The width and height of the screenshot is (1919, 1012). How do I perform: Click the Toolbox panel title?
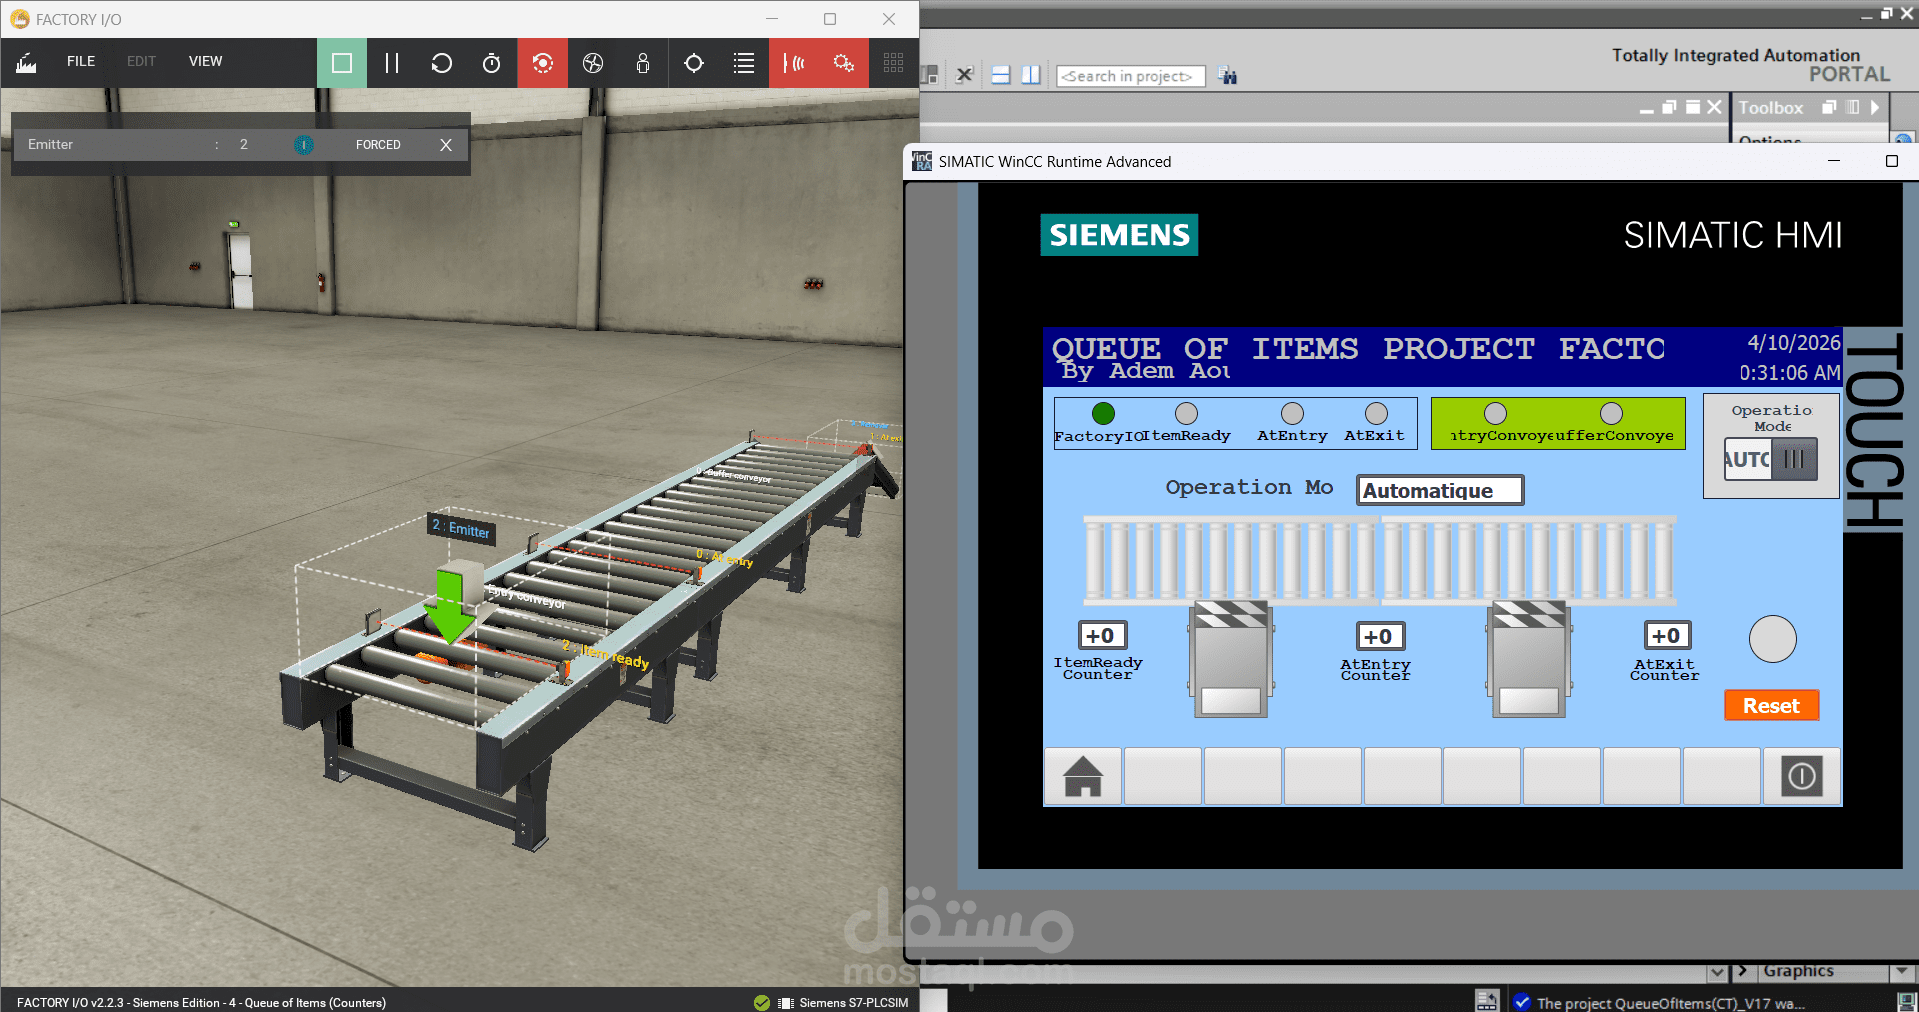(x=1770, y=108)
